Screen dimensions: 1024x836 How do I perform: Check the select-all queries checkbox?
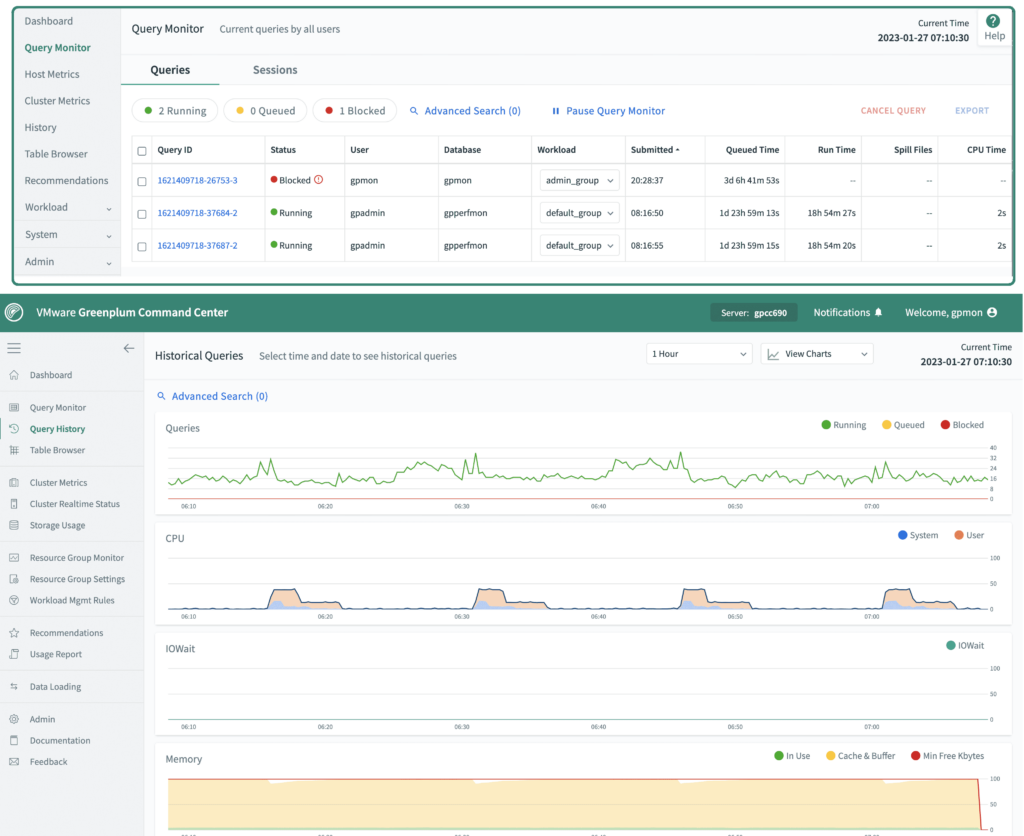(x=142, y=149)
